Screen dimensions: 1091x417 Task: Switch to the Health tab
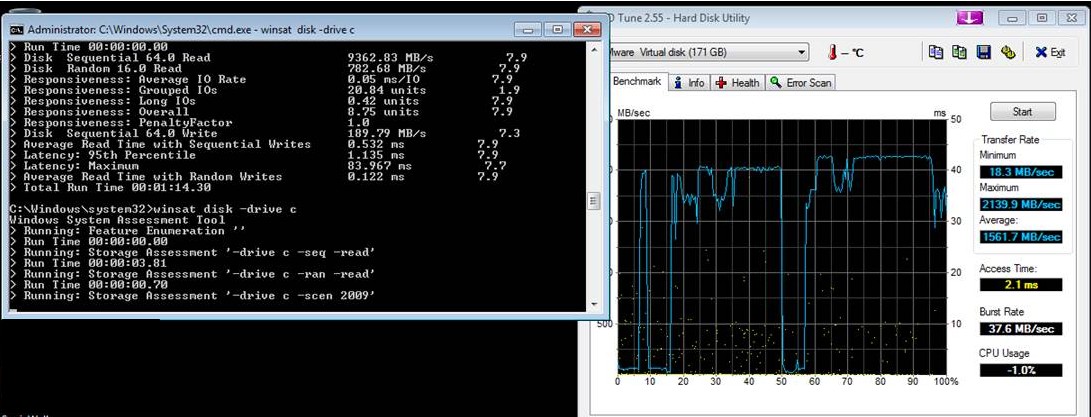[738, 83]
